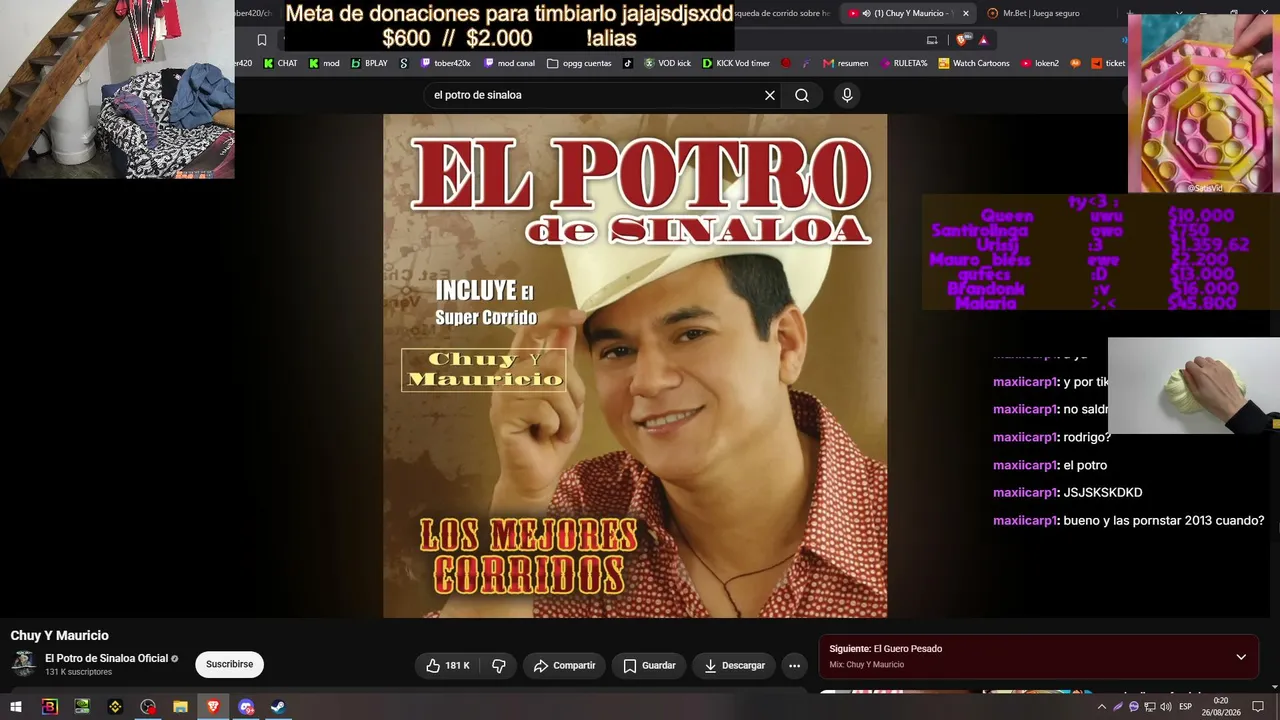Click the magnifying glass search button

point(802,95)
